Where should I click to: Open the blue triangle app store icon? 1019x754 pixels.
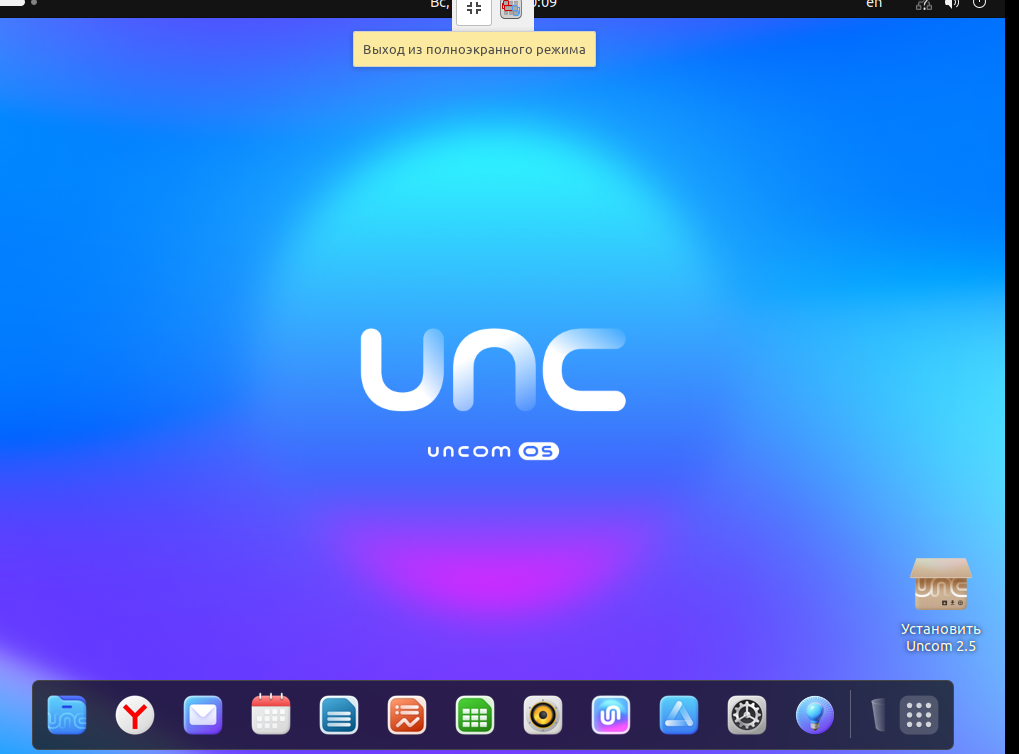pos(678,715)
